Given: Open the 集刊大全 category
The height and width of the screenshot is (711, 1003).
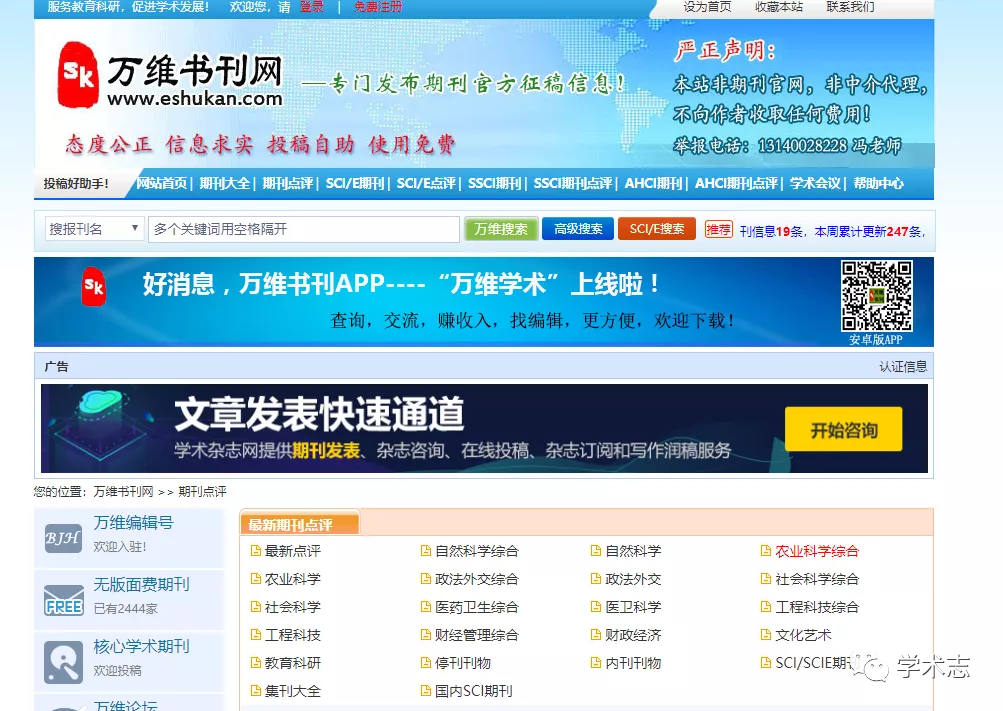Looking at the screenshot, I should pos(293,691).
